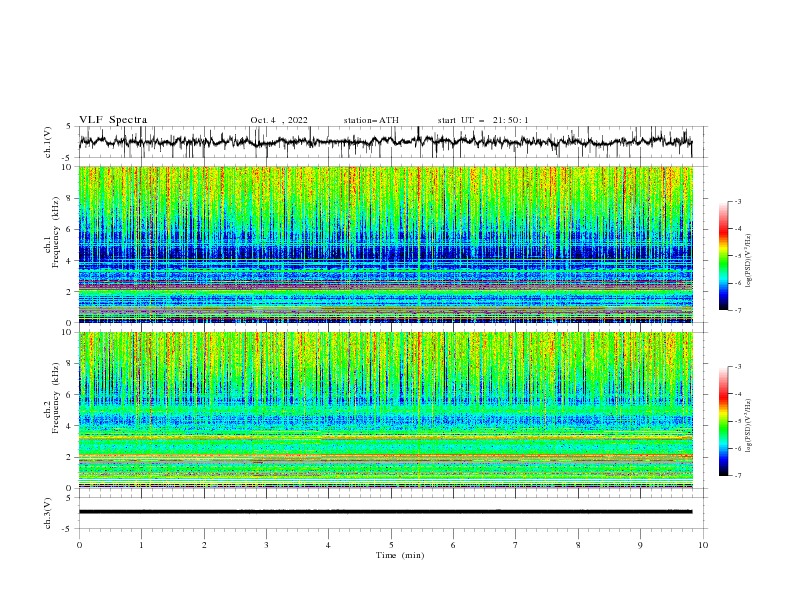Click the "0" tick on the time axis

point(79,545)
